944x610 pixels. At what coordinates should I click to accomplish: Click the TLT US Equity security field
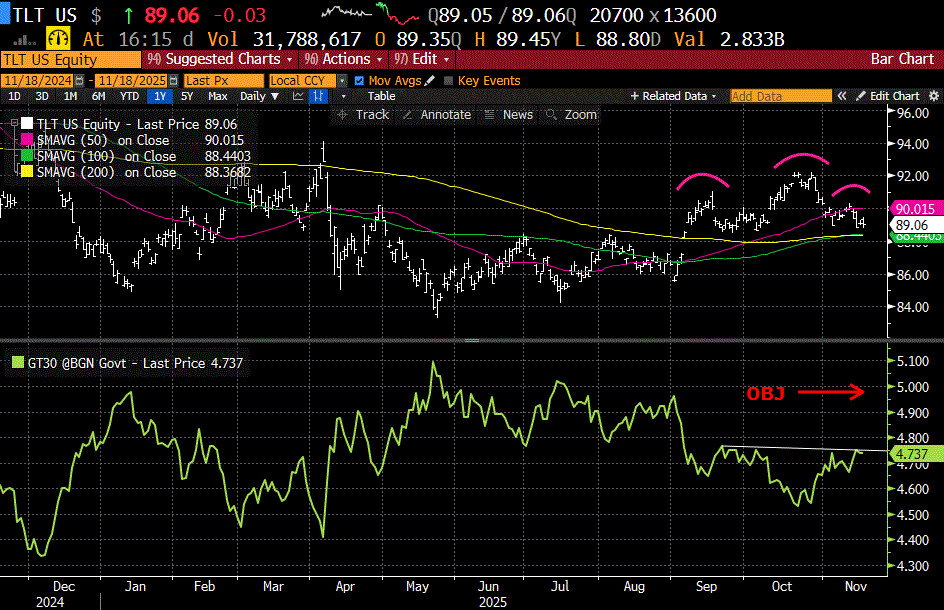(70, 60)
